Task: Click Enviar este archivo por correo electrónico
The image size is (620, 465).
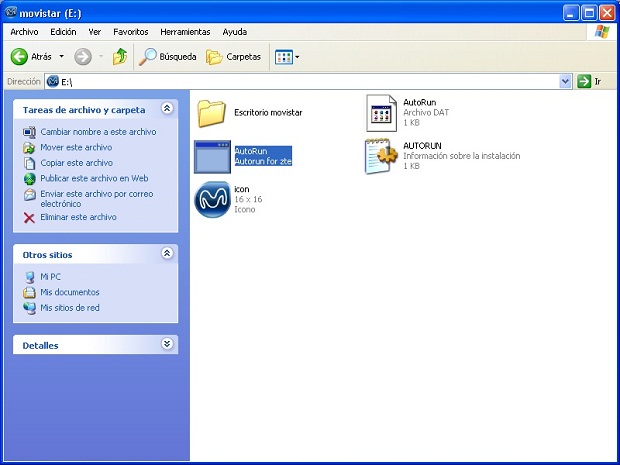Action: 96,199
